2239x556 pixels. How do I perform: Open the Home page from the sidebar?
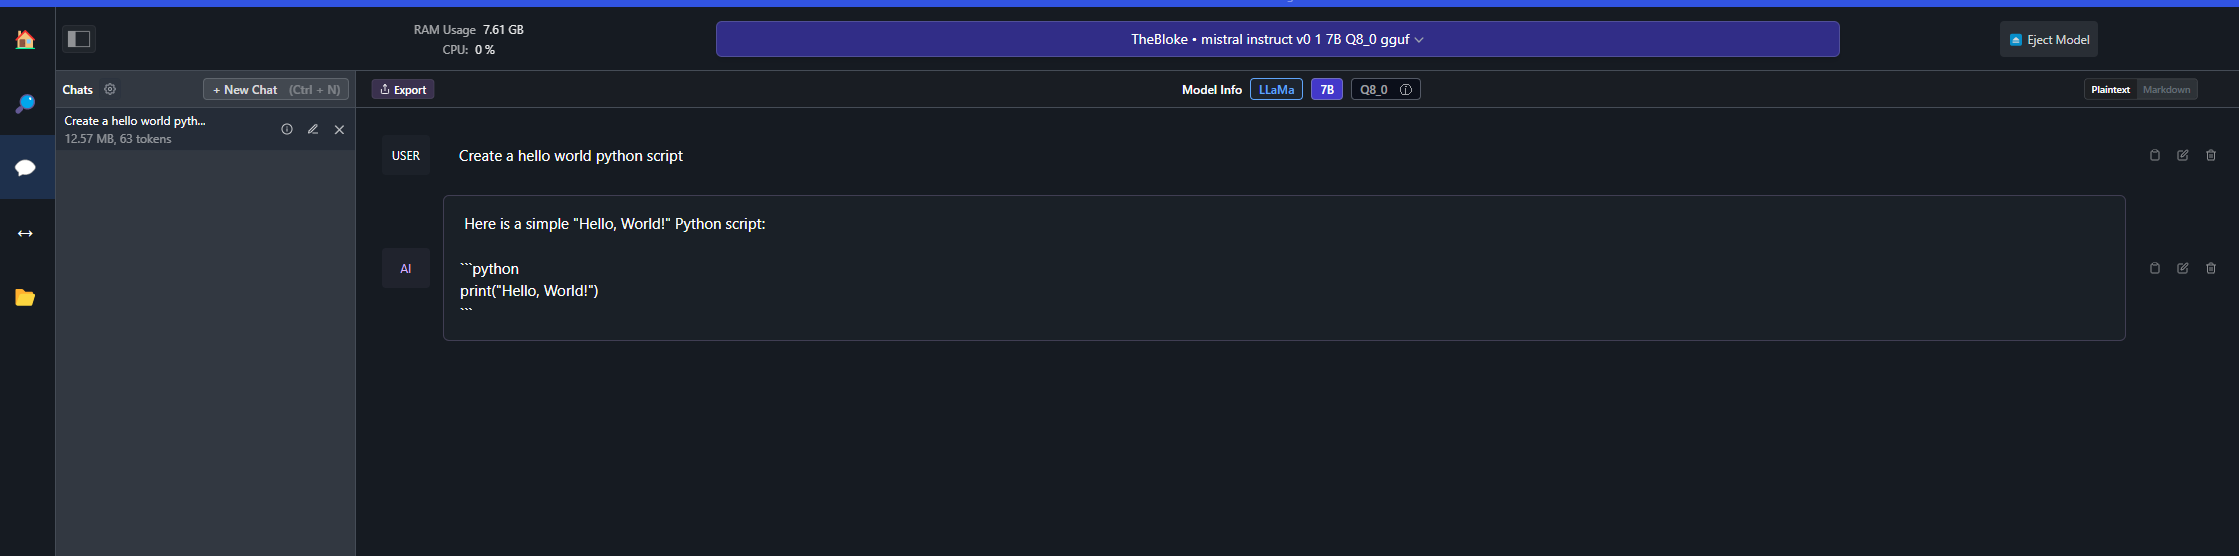point(26,40)
